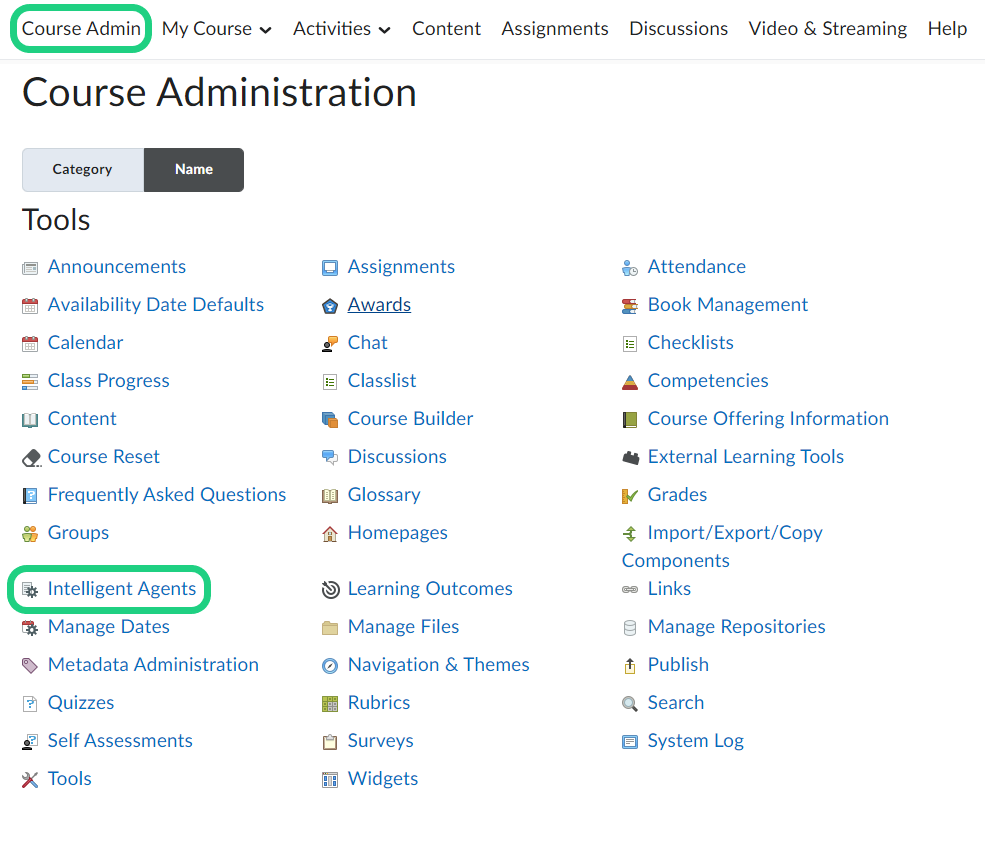Click the Search magnifier icon

tap(630, 703)
